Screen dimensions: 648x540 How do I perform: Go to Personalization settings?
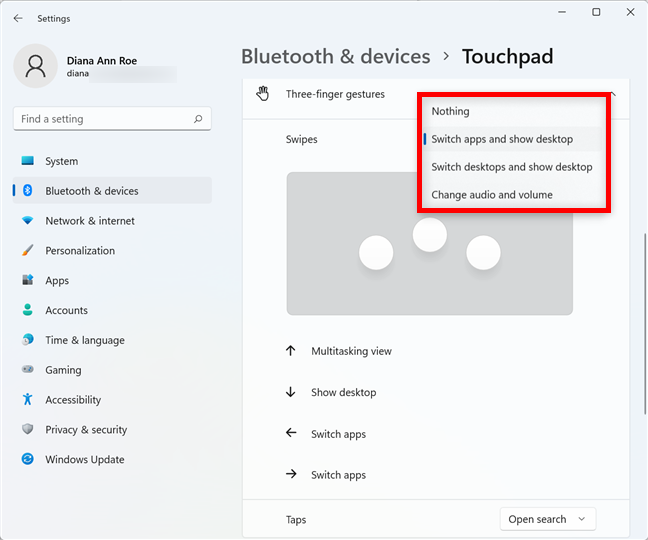[x=112, y=250]
